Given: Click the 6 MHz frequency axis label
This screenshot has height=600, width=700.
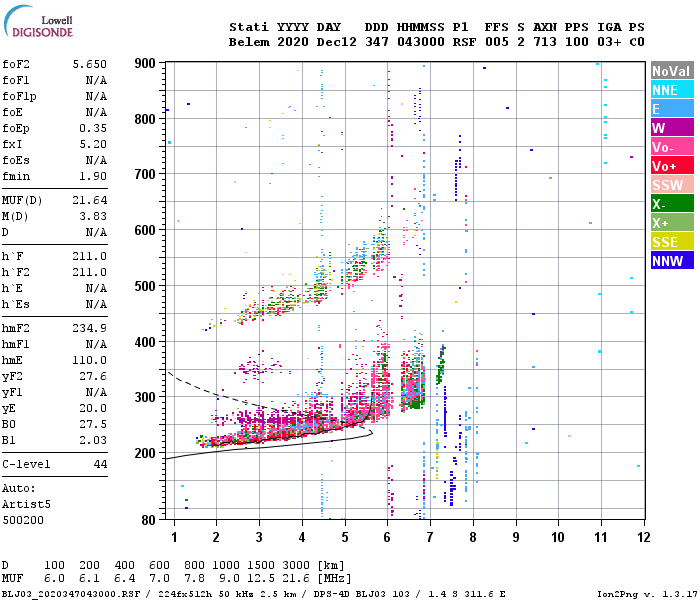Looking at the screenshot, I should 387,537.
